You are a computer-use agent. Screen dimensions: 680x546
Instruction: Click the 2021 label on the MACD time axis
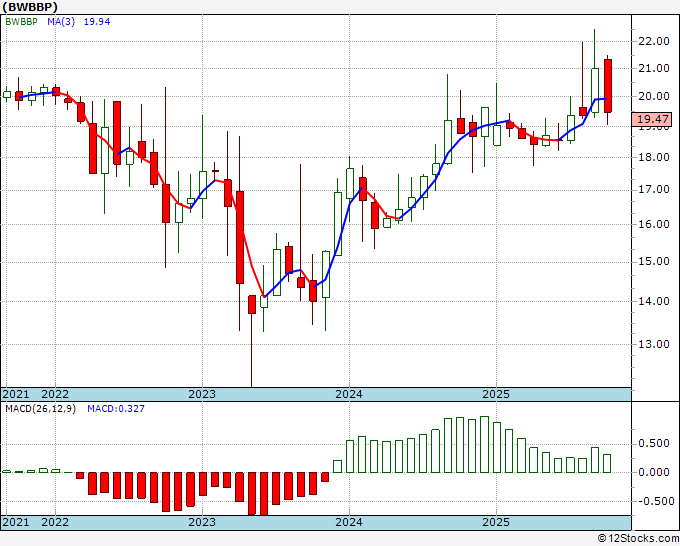[x=16, y=522]
